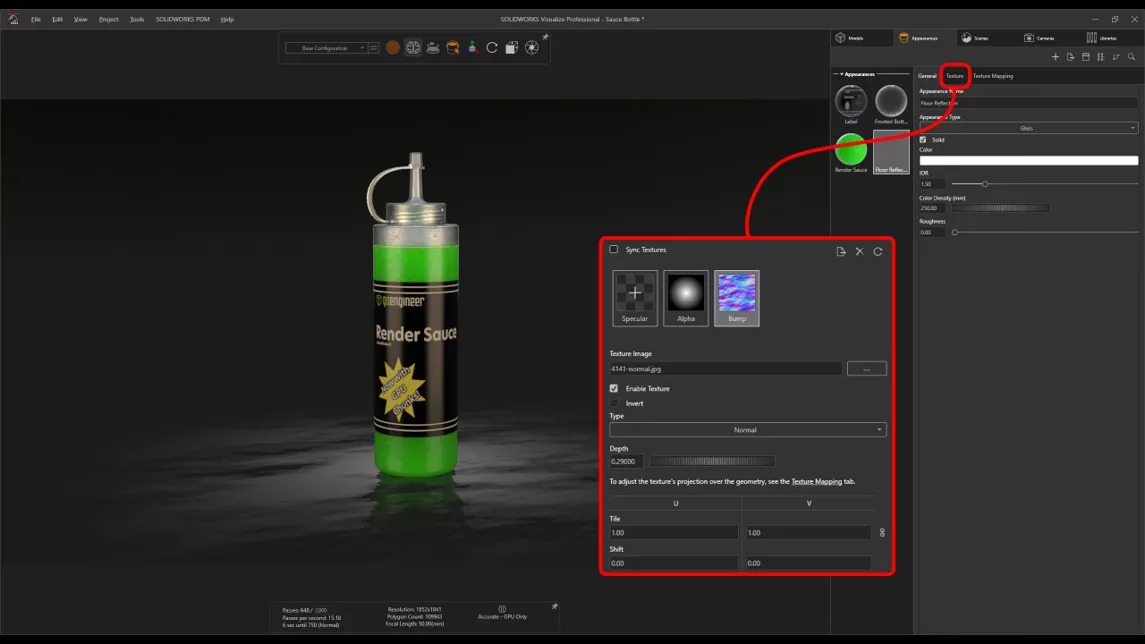Click the turntable icon in the toolbar
The image size is (1145, 644).
coord(433,47)
